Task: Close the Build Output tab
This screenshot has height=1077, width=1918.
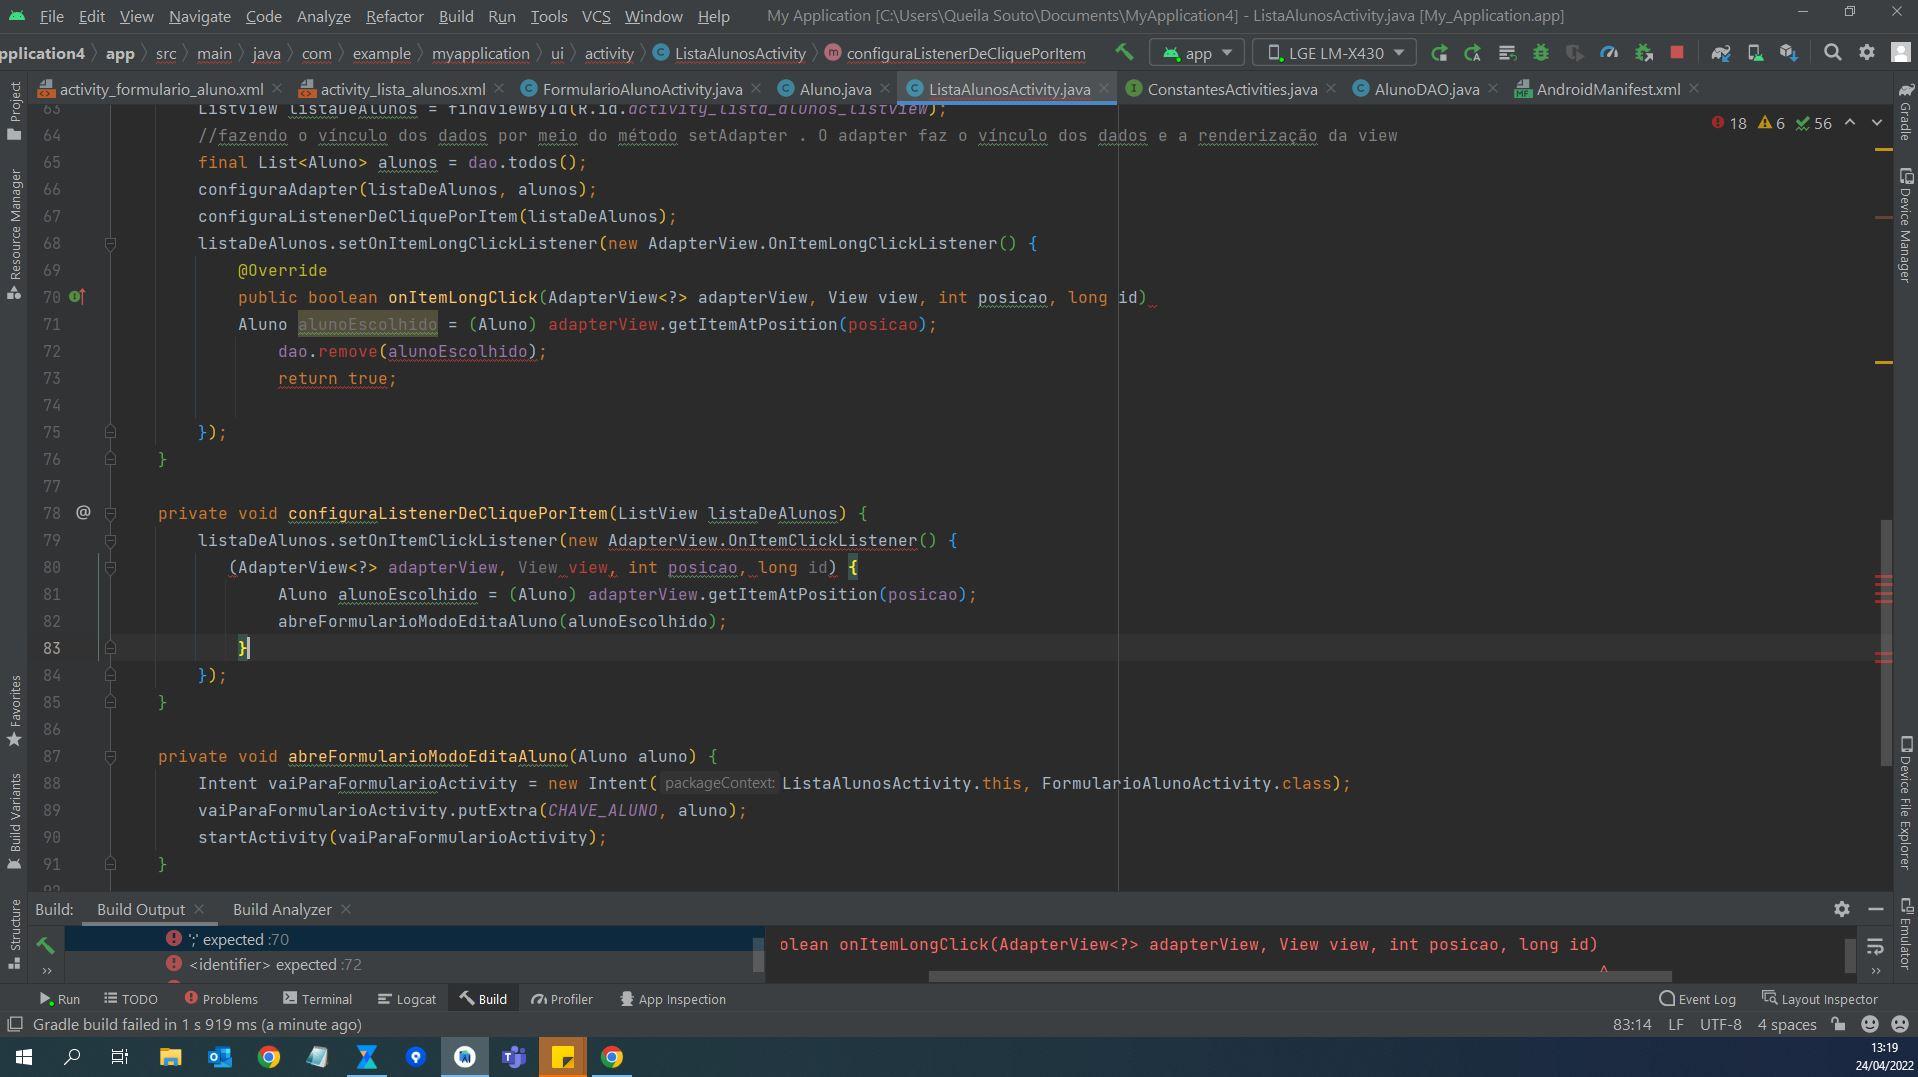Action: click(x=199, y=909)
